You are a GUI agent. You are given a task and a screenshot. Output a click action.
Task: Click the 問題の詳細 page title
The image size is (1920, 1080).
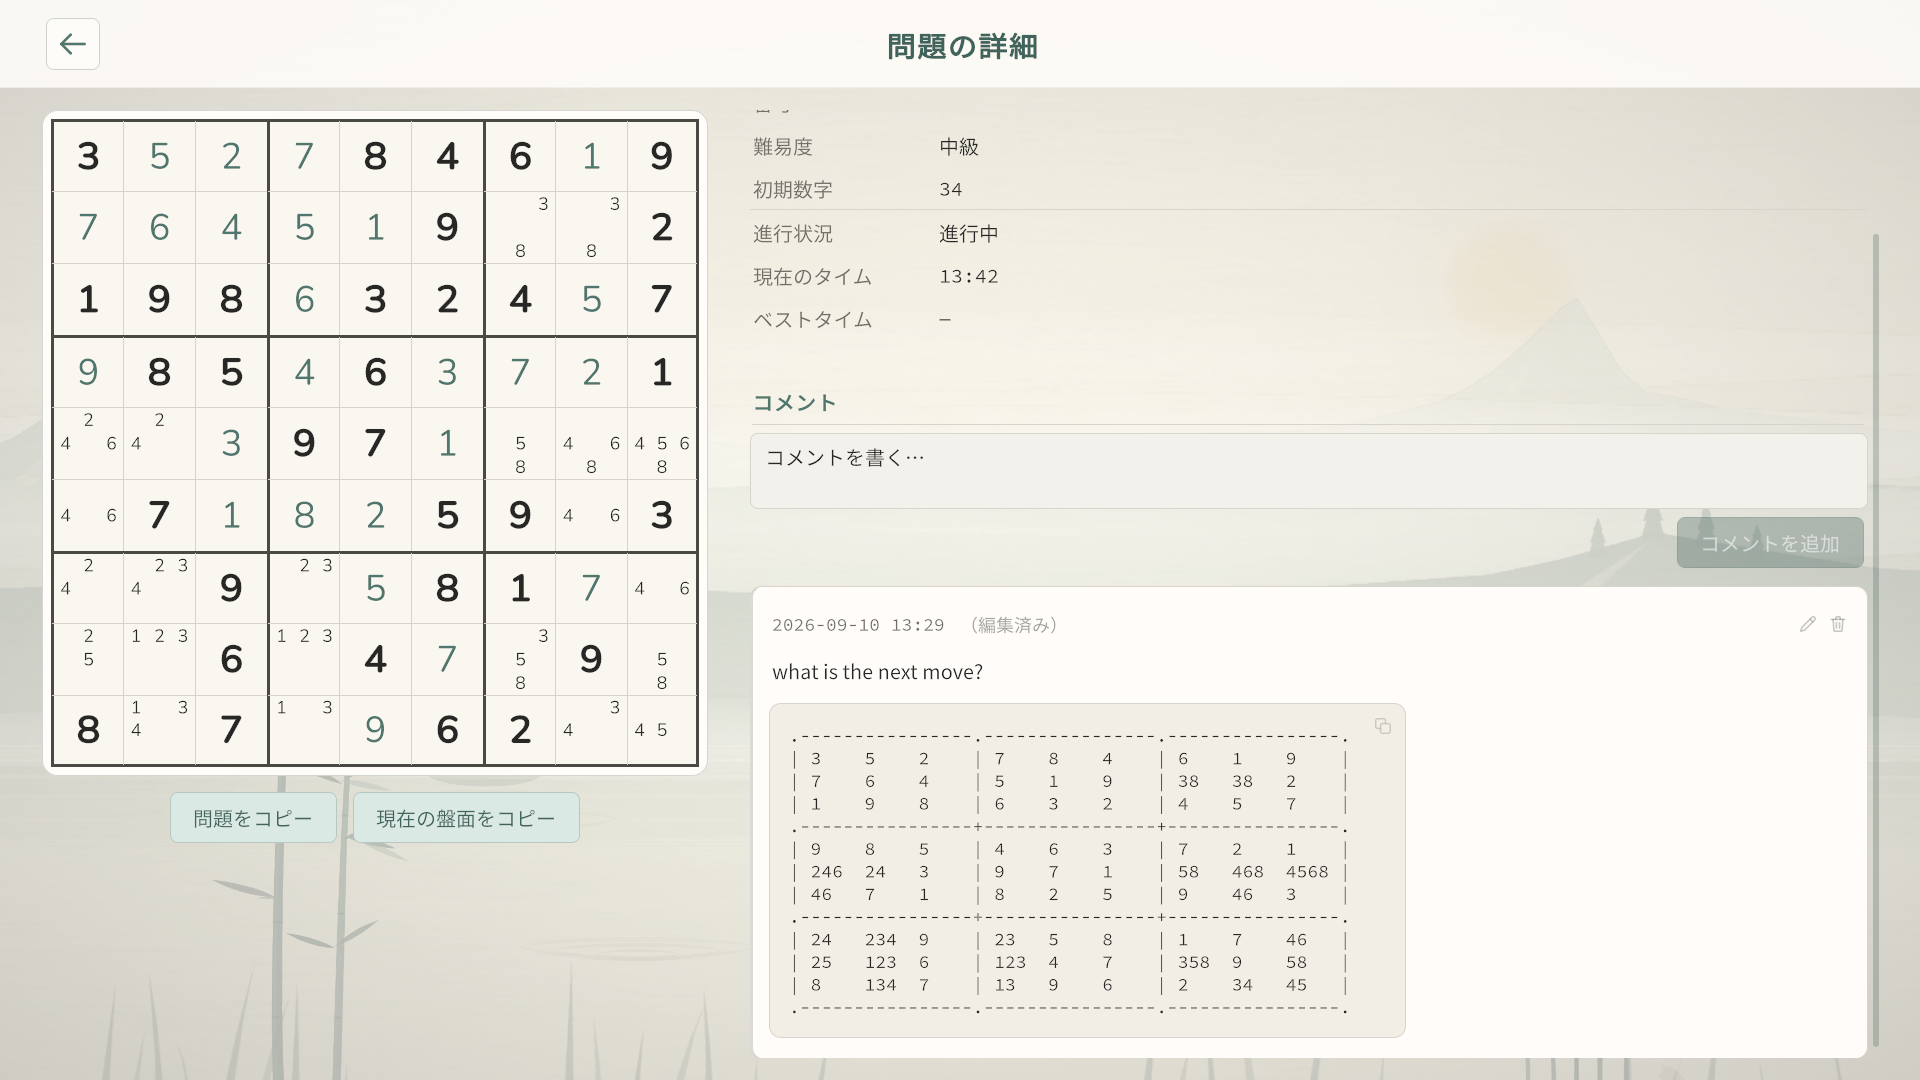tap(962, 46)
